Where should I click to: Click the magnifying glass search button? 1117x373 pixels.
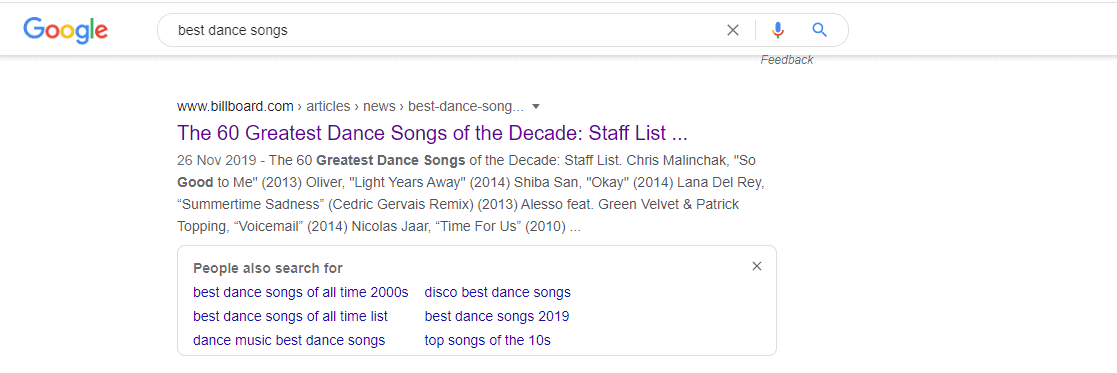(820, 30)
